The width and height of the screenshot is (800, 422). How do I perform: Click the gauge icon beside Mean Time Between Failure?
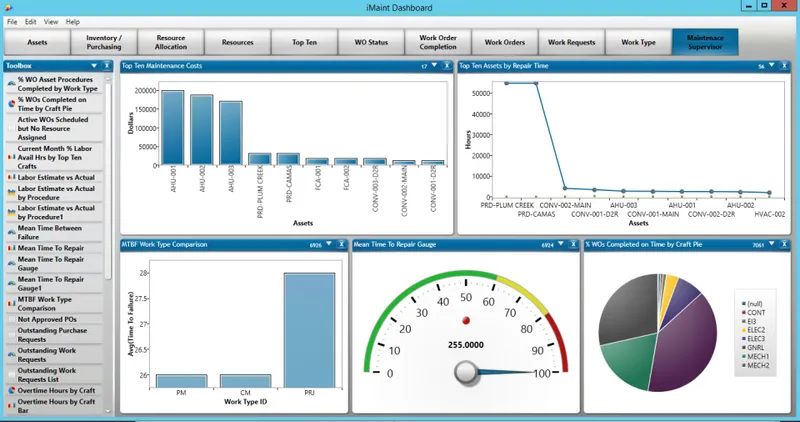(11, 232)
